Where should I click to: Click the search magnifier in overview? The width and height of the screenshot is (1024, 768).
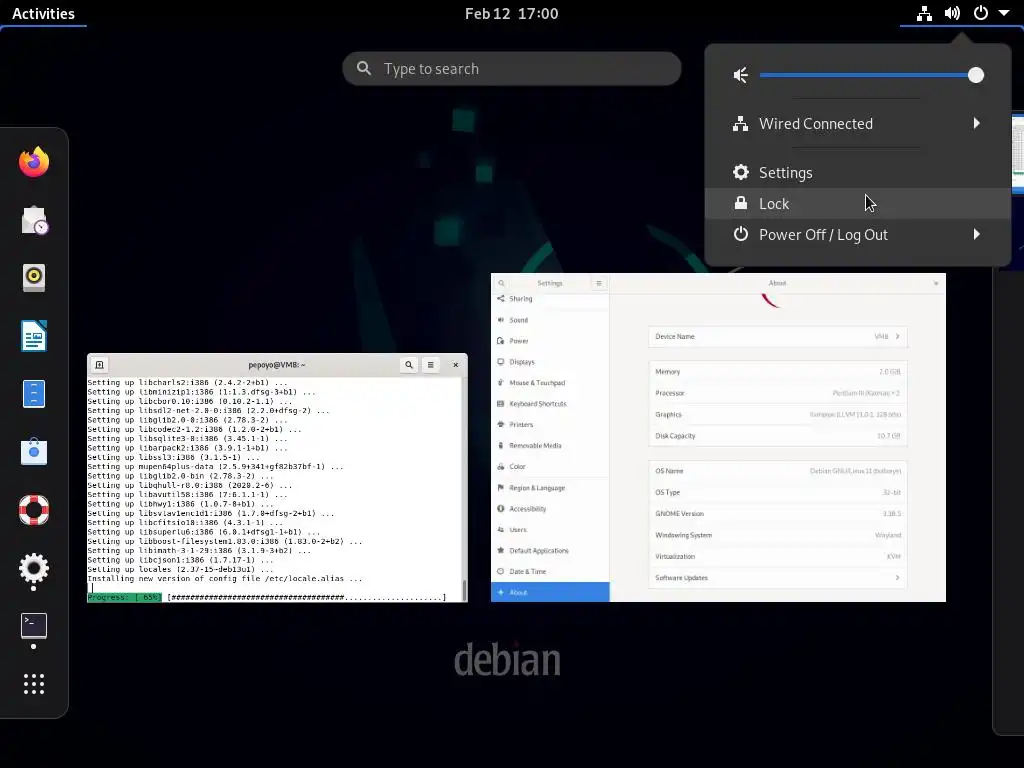[364, 68]
